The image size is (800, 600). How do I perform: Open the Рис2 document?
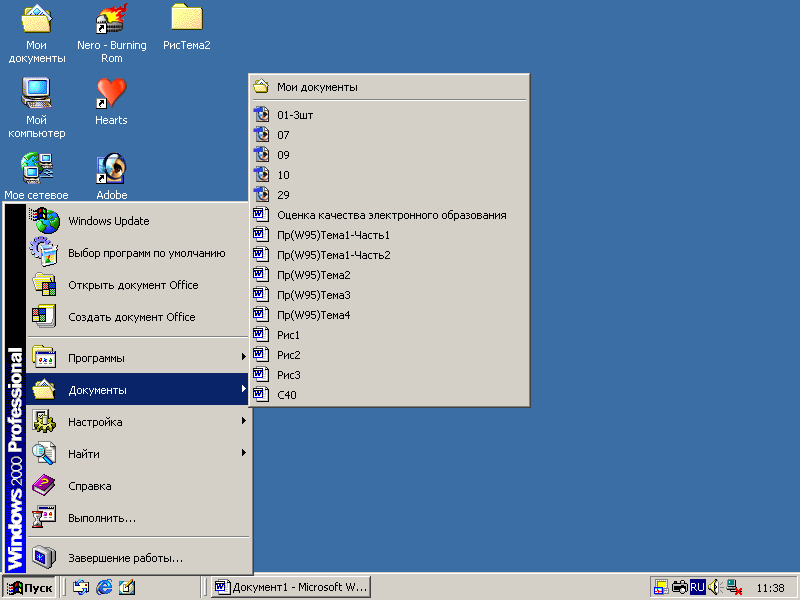tap(389, 355)
